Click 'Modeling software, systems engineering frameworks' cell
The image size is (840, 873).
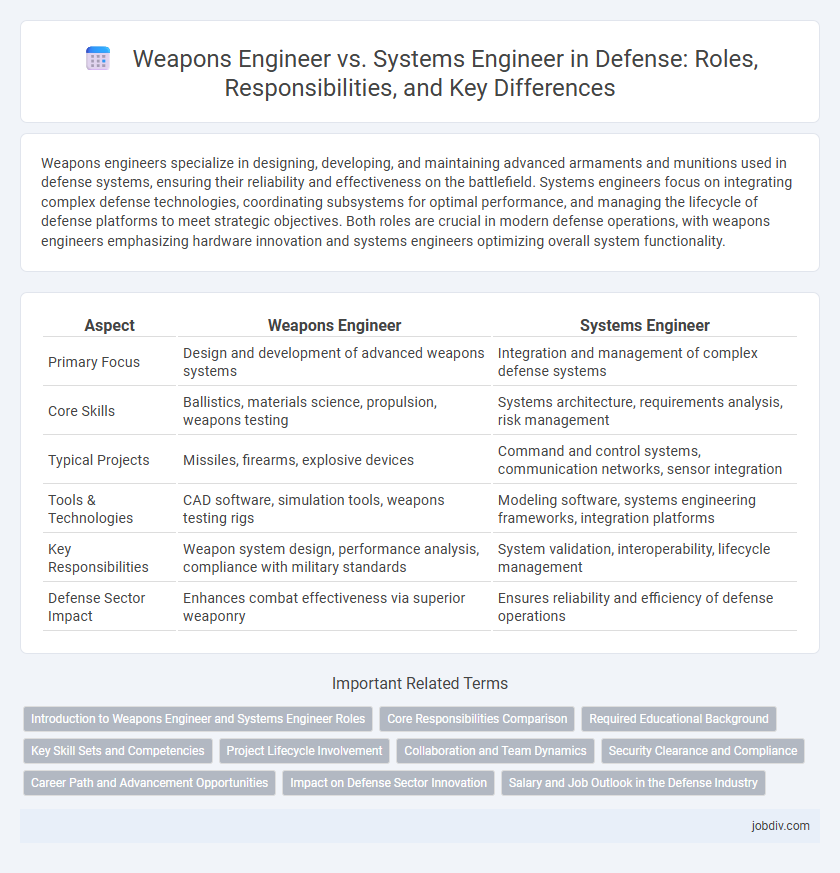(645, 509)
